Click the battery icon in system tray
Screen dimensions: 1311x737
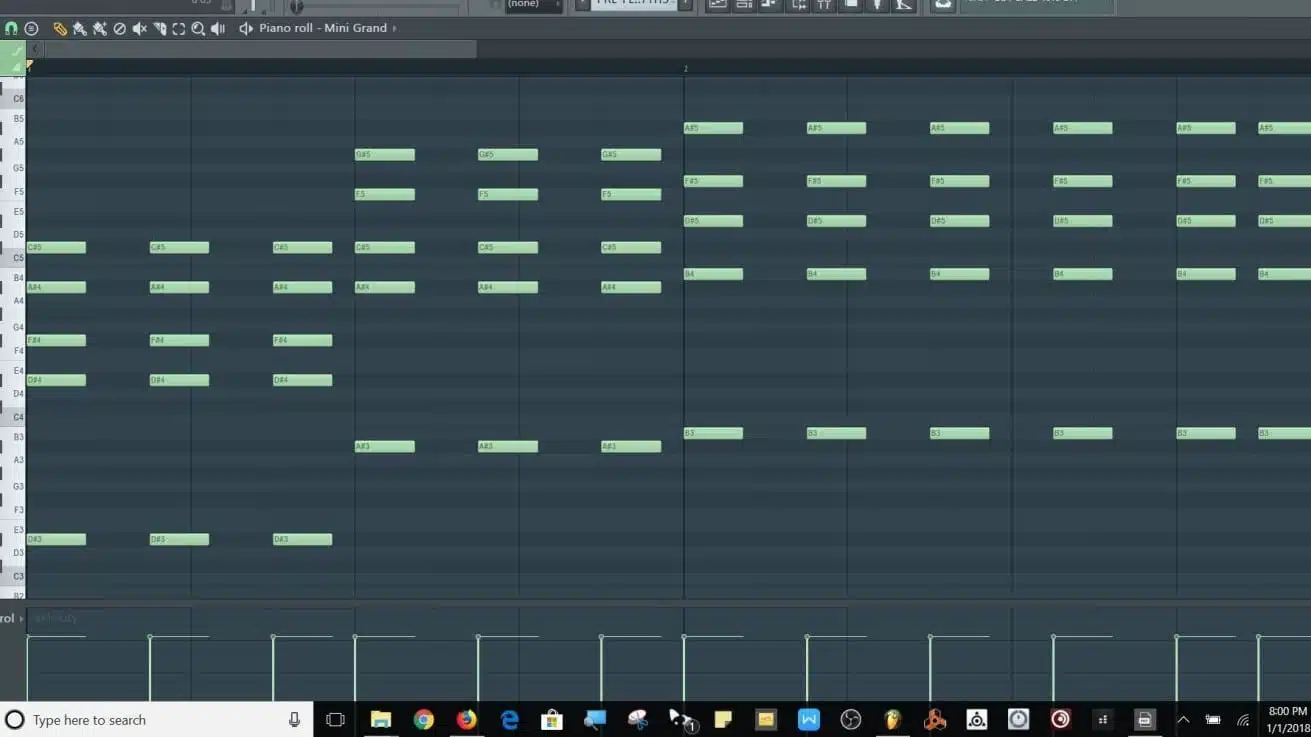click(x=1213, y=720)
